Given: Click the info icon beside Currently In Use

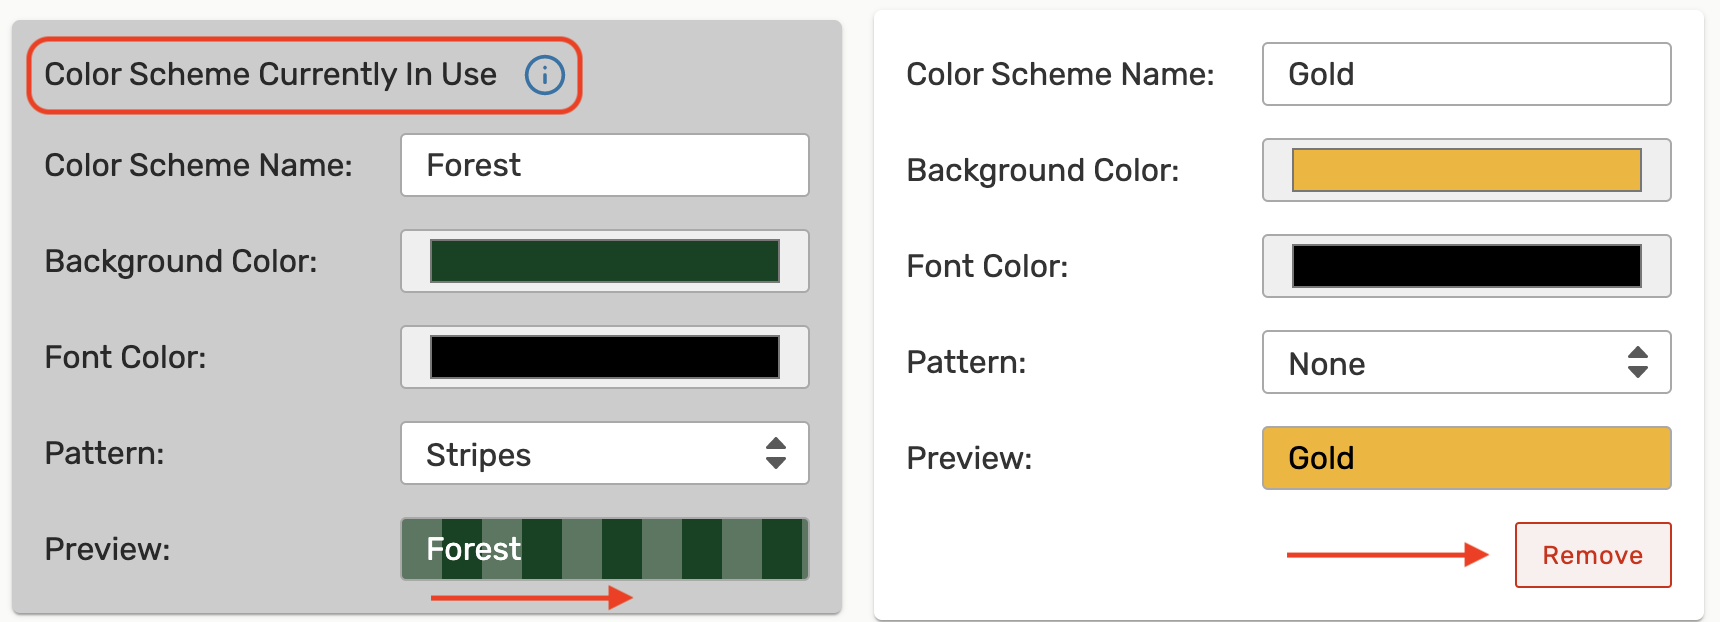Looking at the screenshot, I should [x=545, y=75].
